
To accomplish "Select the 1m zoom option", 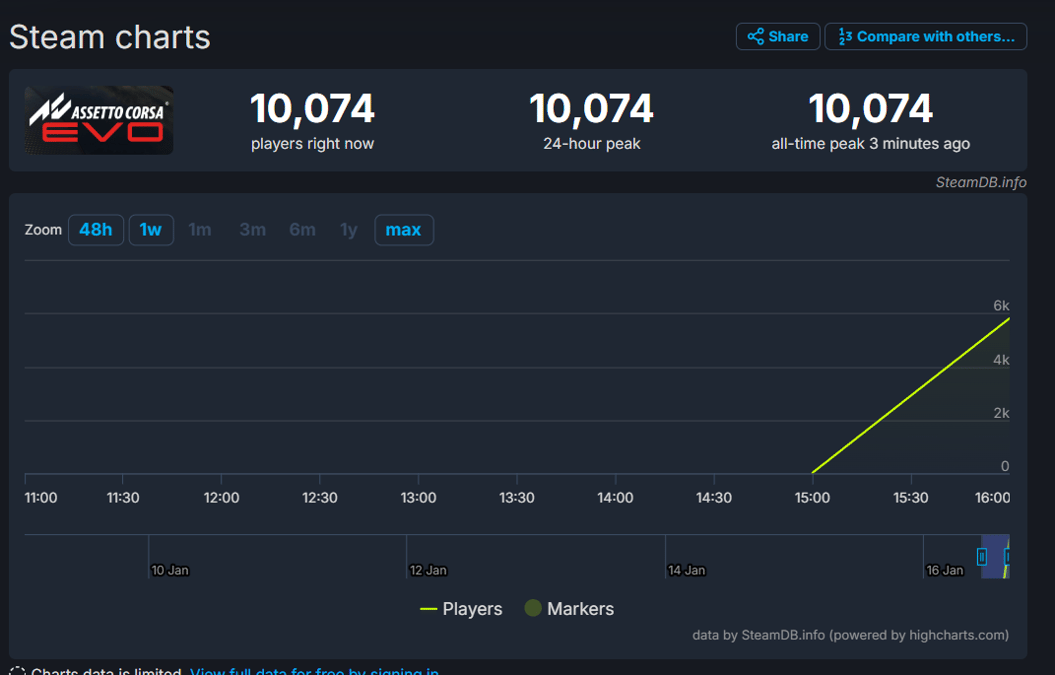I will (200, 229).
